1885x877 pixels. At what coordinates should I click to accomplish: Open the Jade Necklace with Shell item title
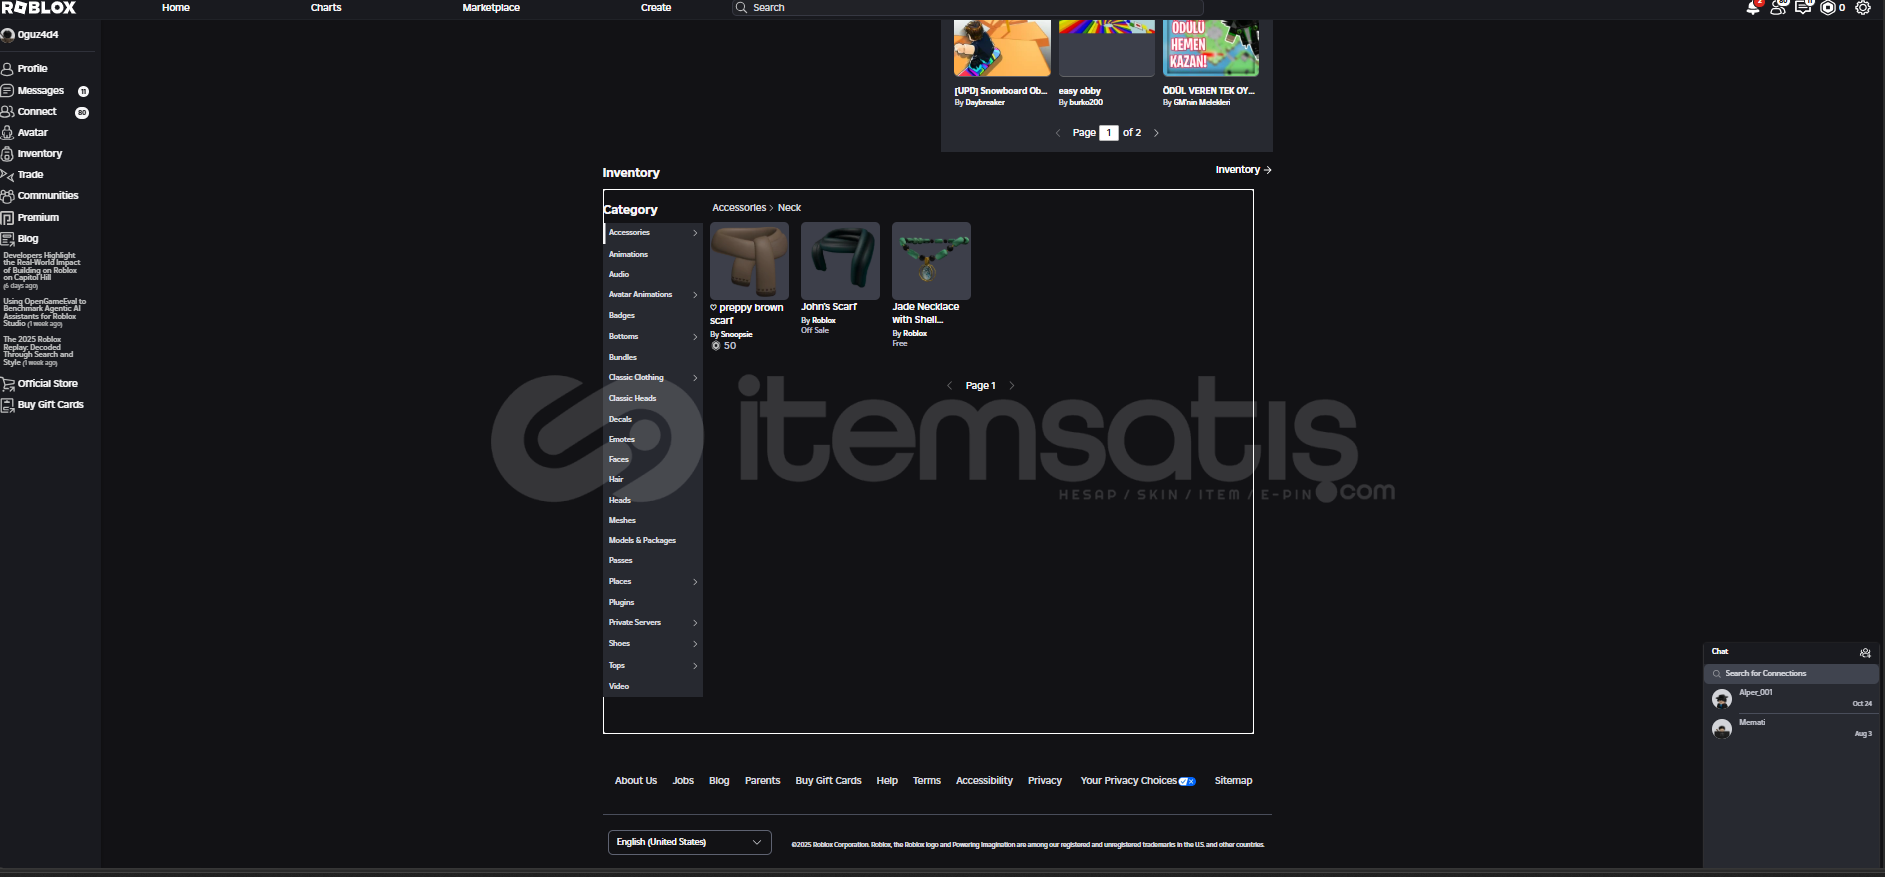pos(926,314)
